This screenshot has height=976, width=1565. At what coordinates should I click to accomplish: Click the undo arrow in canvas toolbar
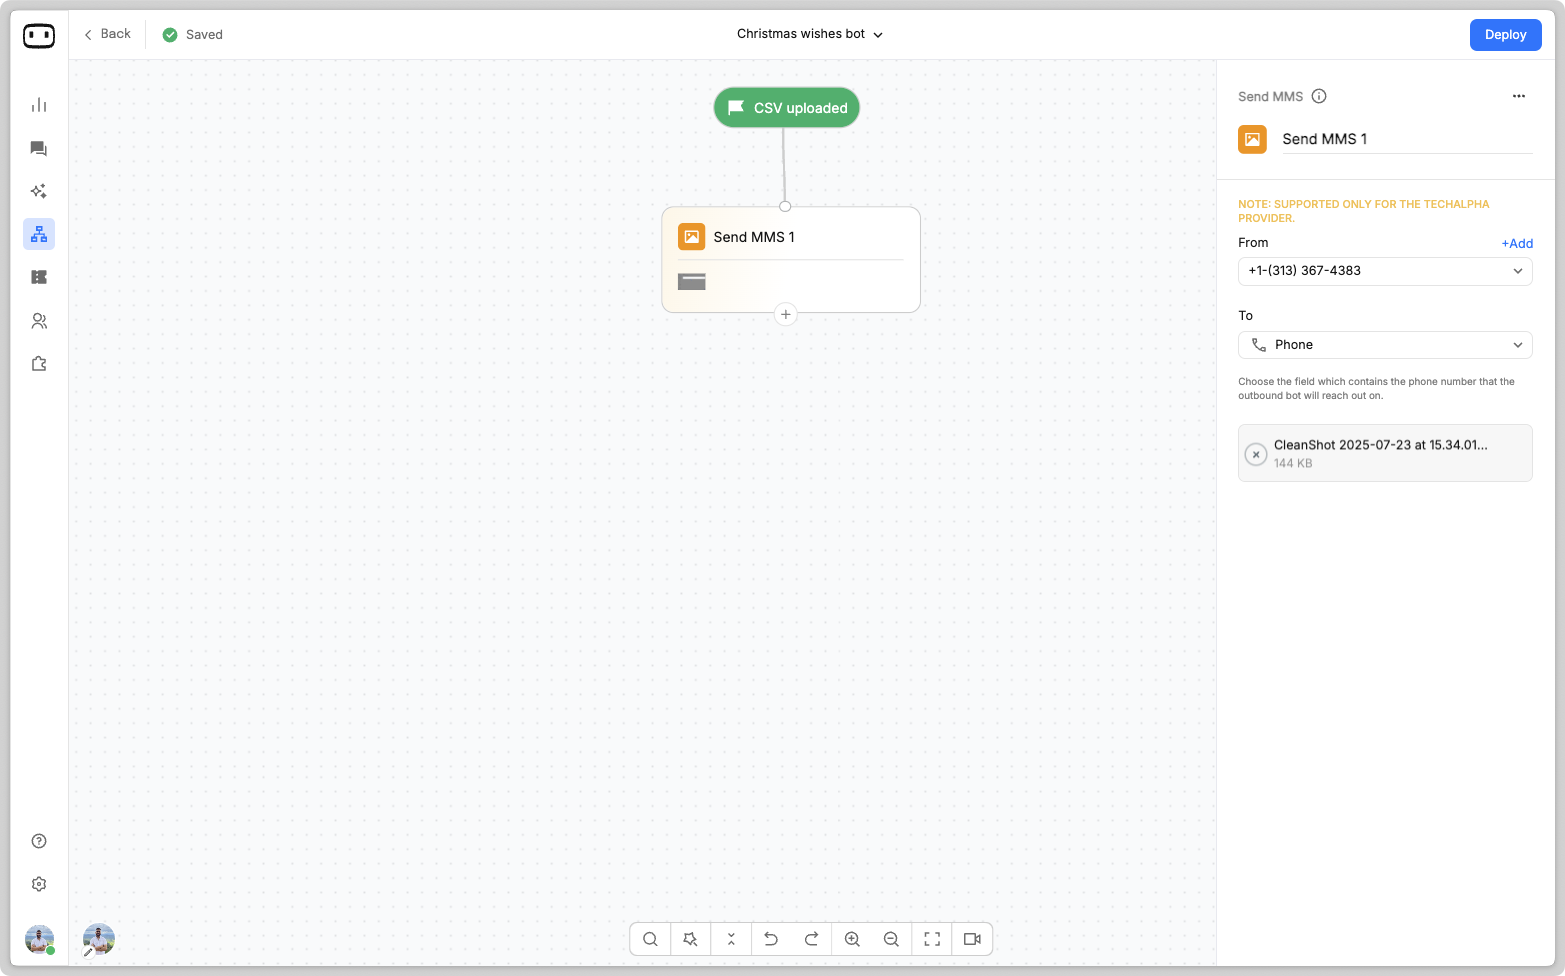pyautogui.click(x=771, y=939)
